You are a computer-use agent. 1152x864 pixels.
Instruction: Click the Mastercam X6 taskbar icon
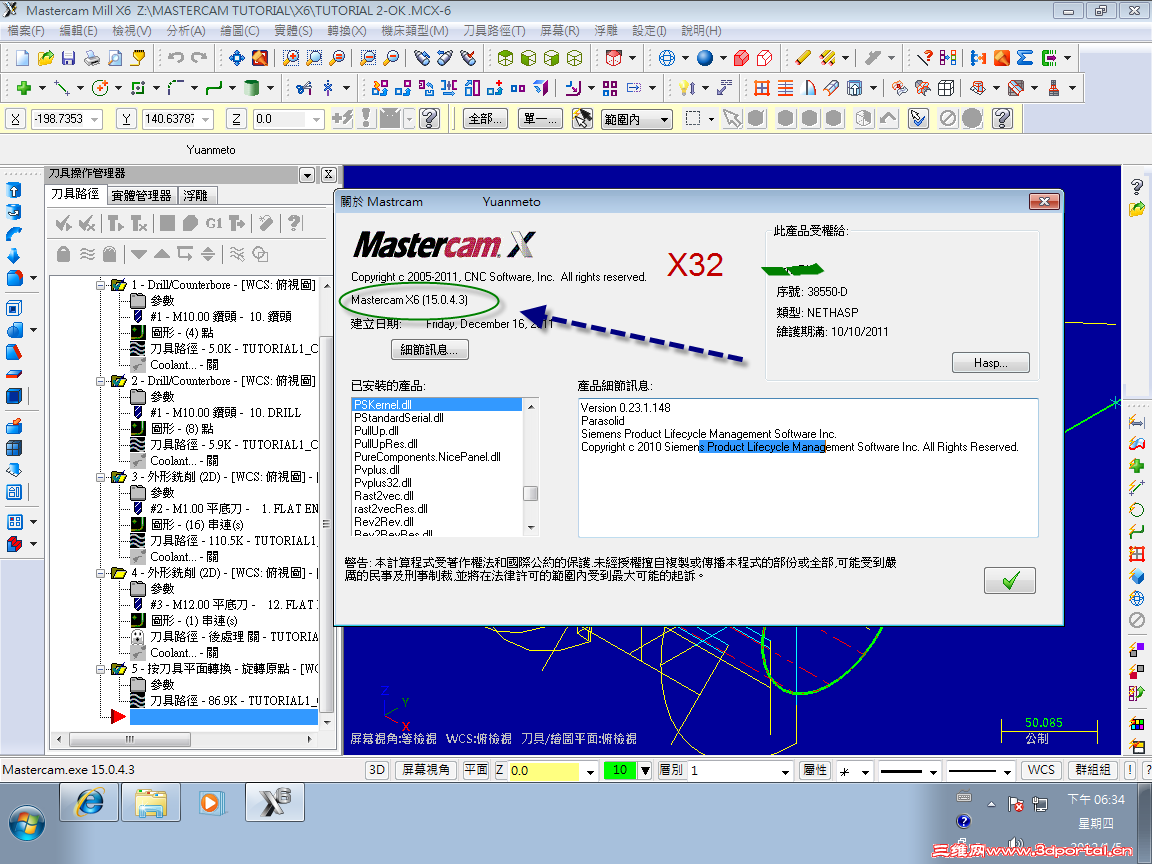point(274,802)
